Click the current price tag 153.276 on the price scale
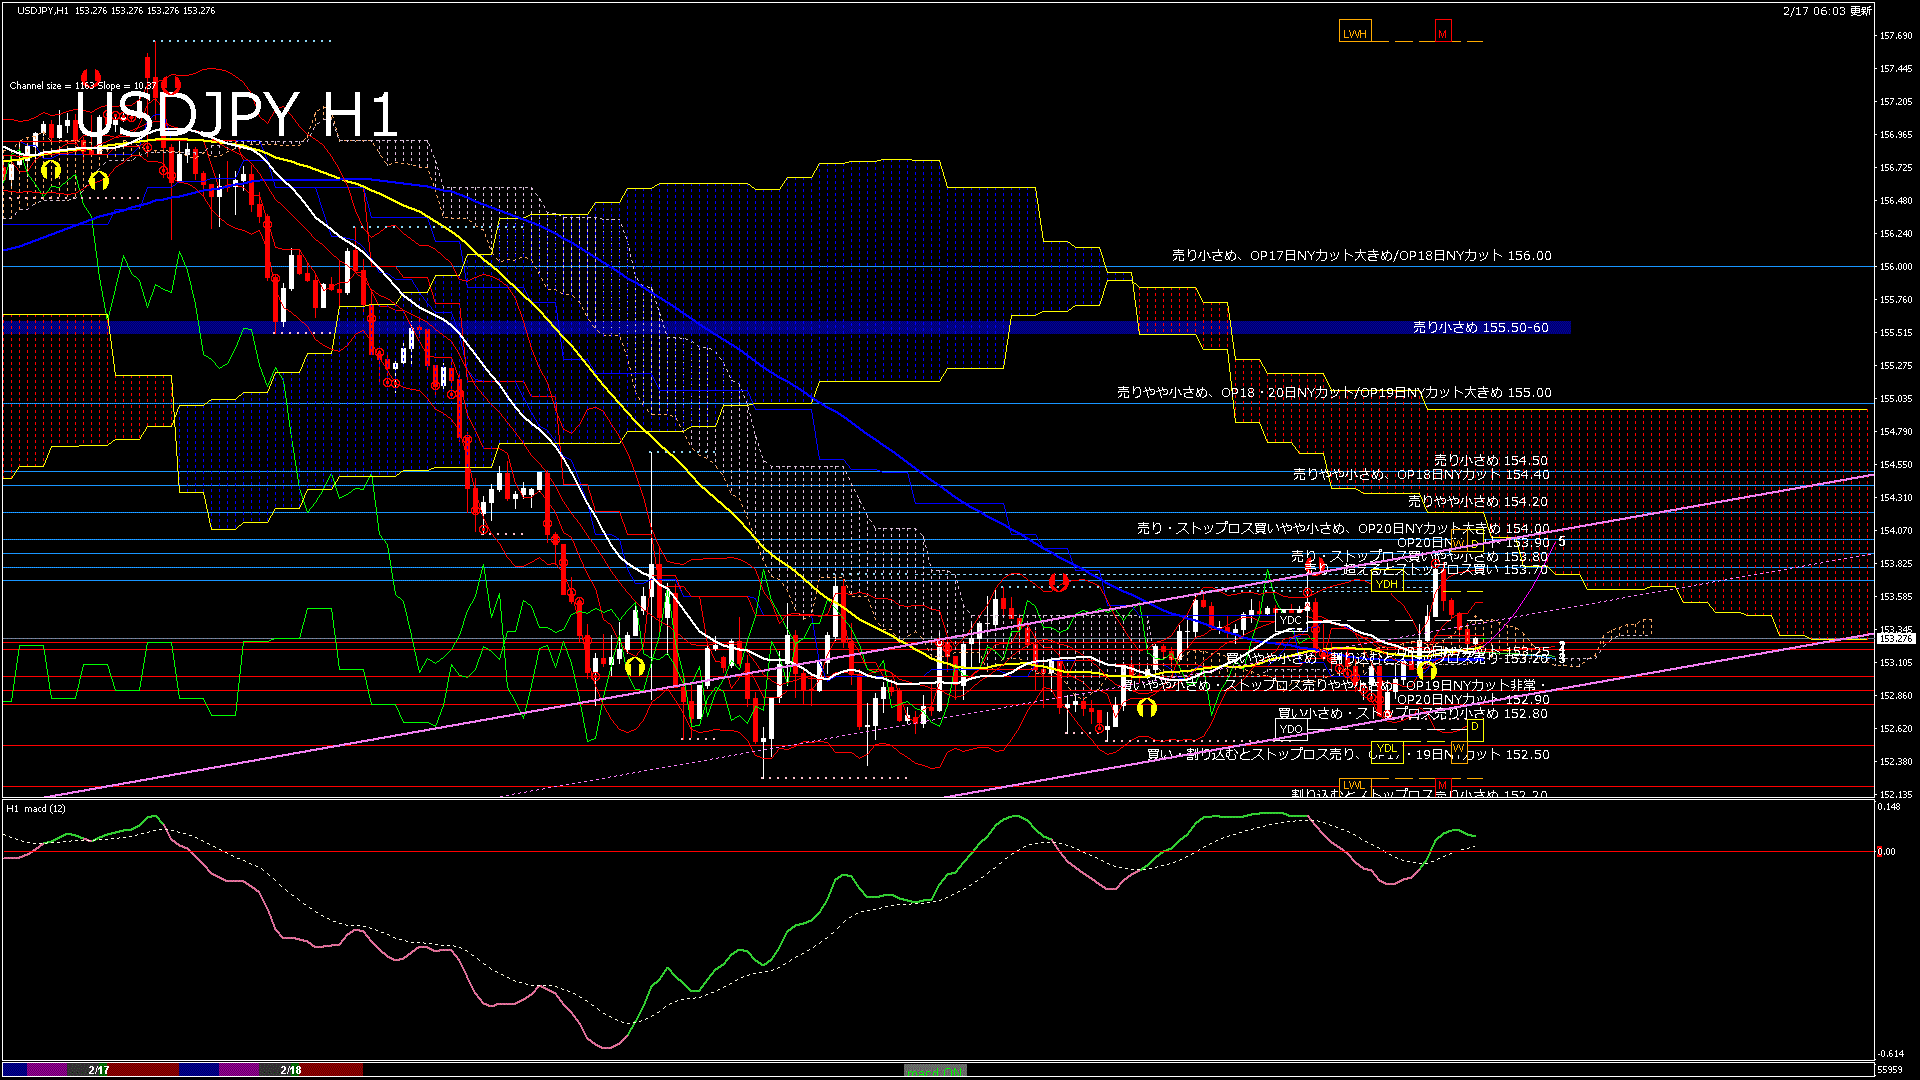1920x1080 pixels. point(1895,638)
